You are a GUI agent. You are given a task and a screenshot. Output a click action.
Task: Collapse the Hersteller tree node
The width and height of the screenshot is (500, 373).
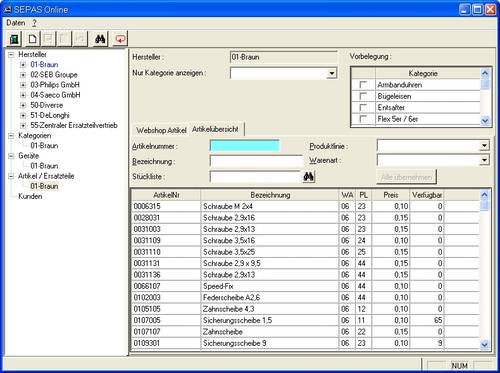[11, 54]
